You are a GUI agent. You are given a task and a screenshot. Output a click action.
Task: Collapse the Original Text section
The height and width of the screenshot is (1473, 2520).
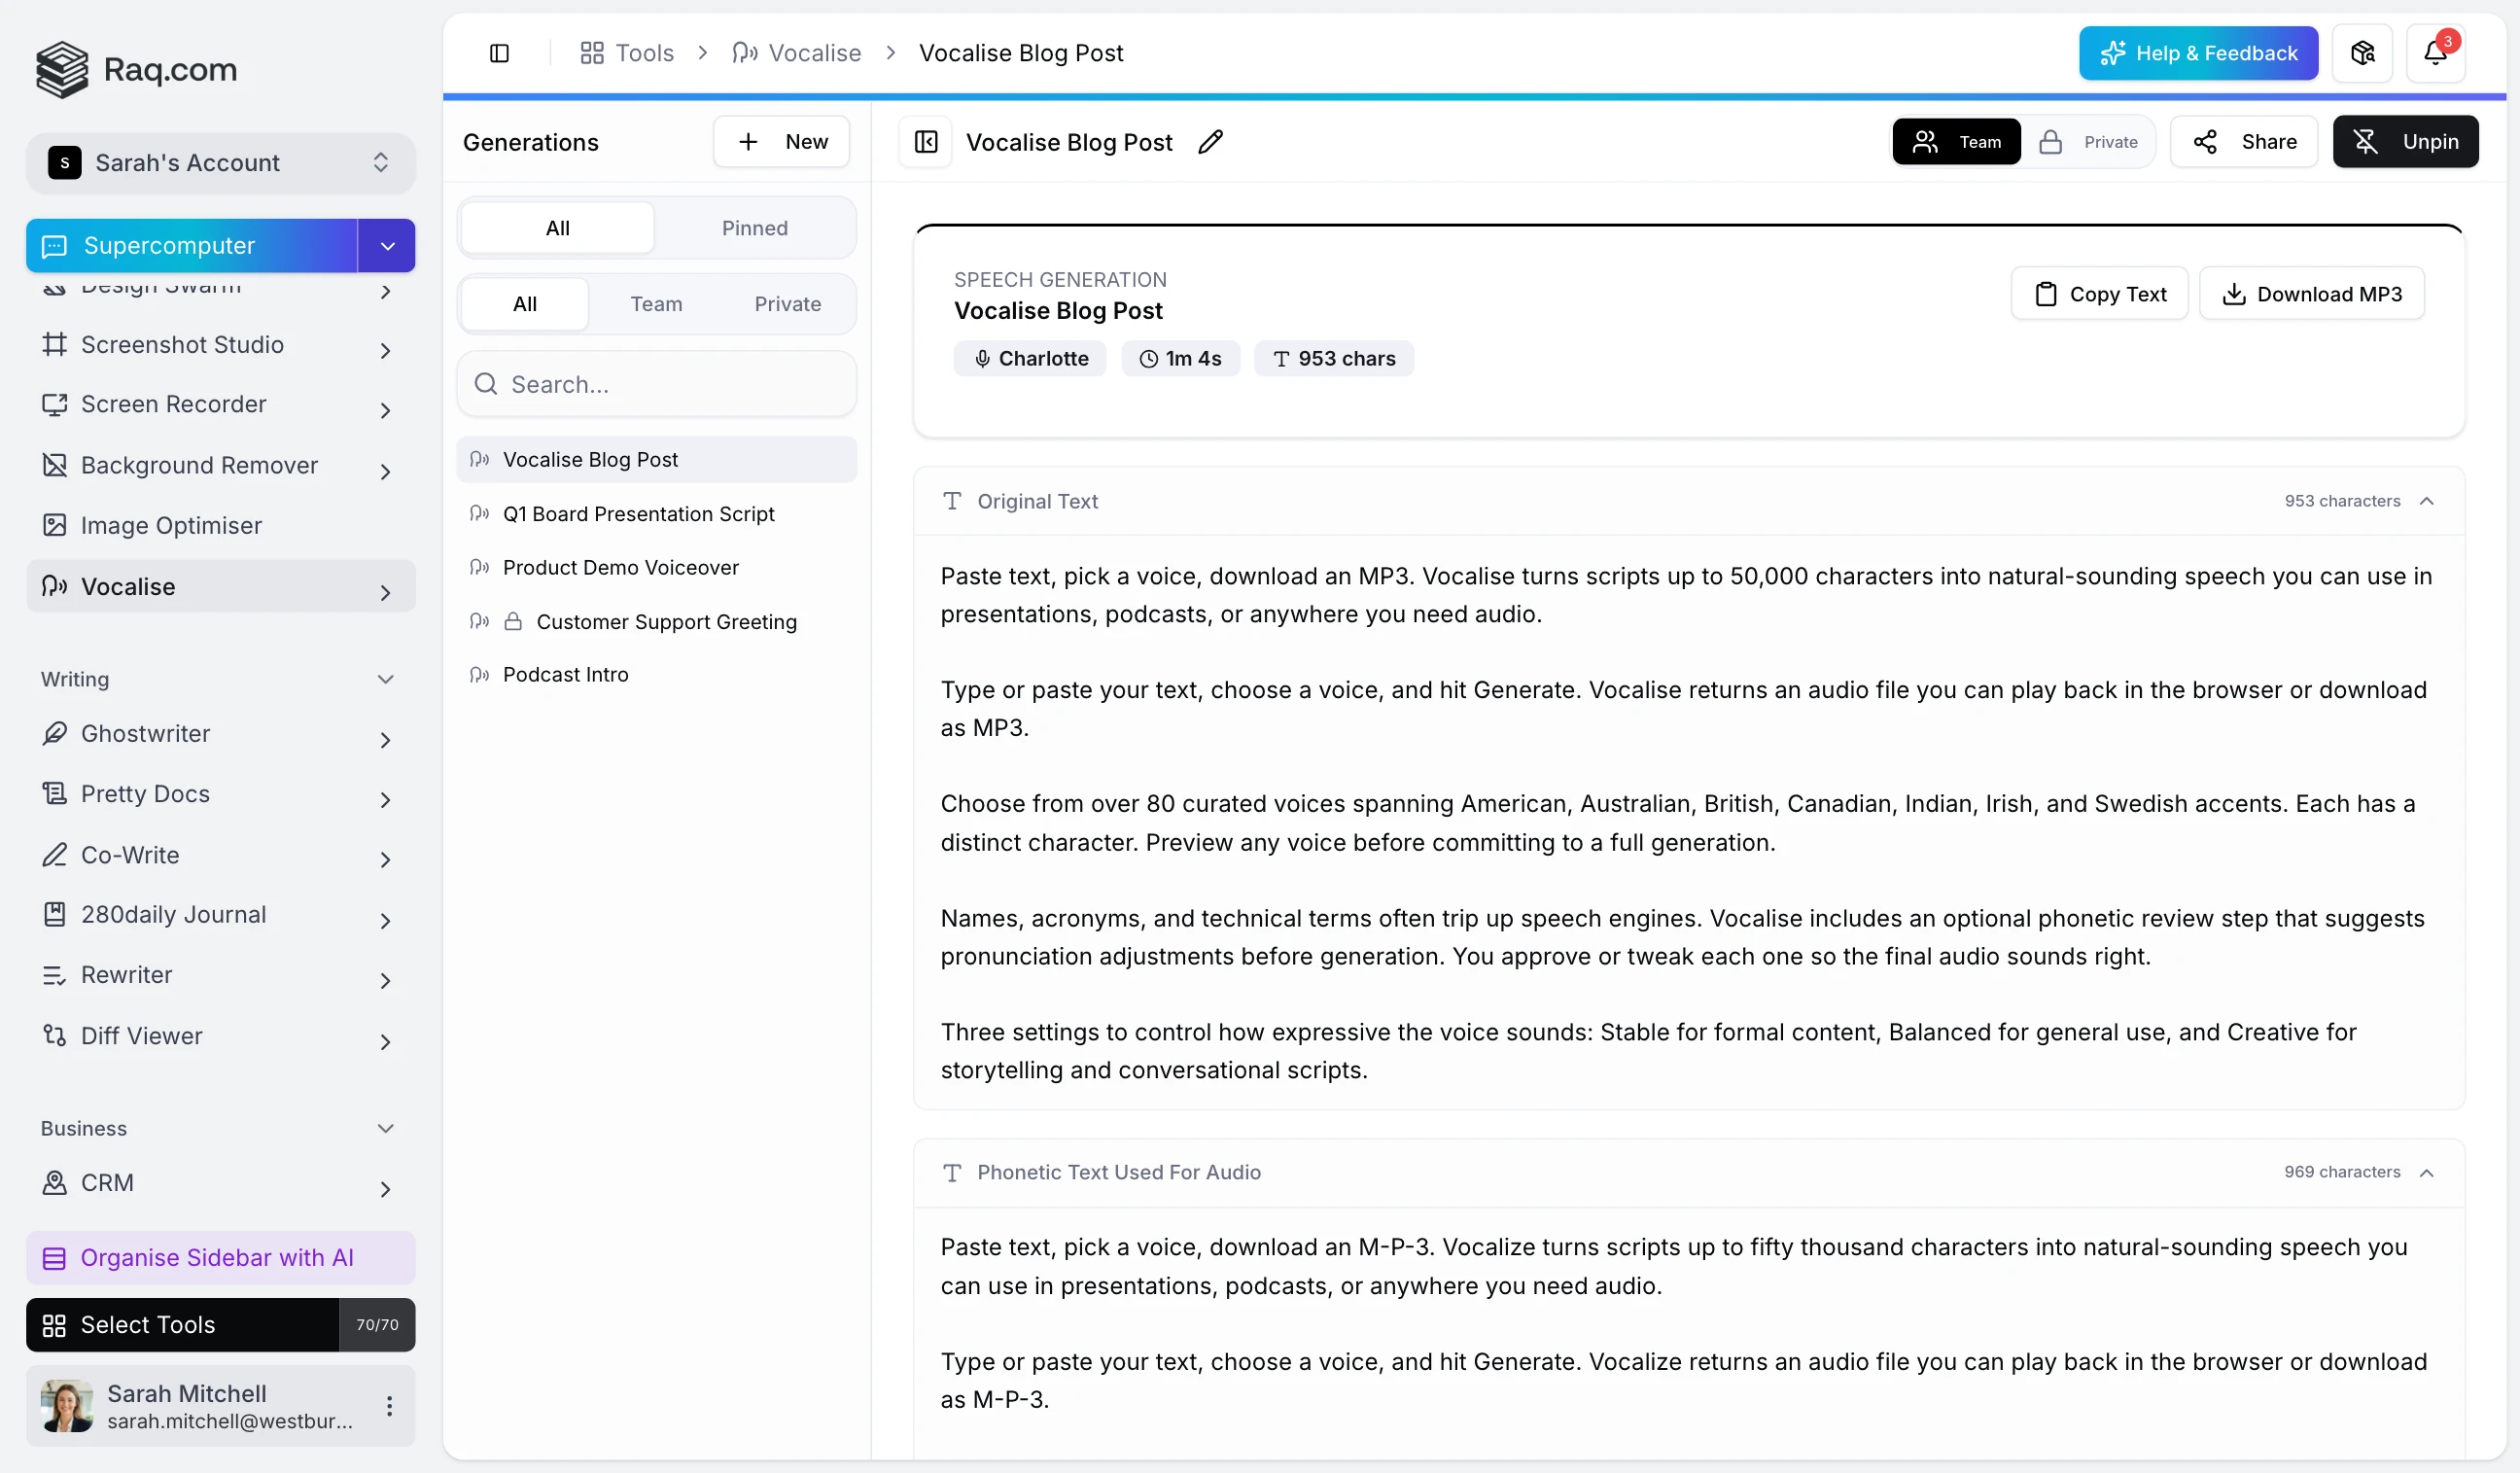pyautogui.click(x=2426, y=501)
